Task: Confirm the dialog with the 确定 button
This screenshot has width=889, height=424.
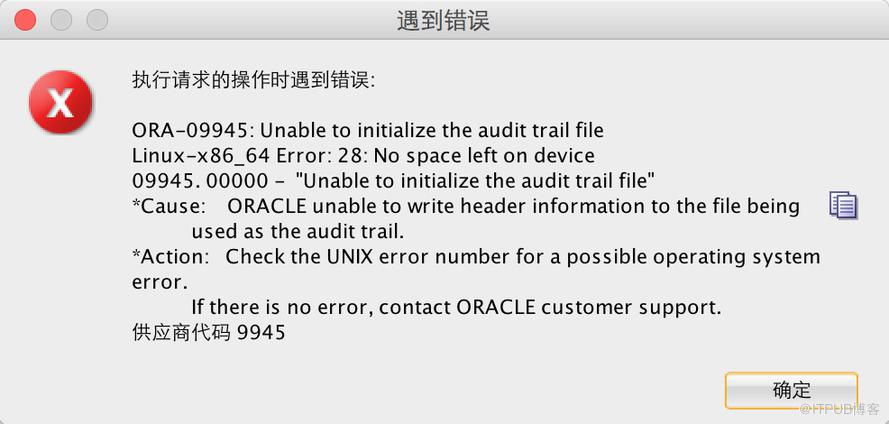Action: pyautogui.click(x=791, y=390)
